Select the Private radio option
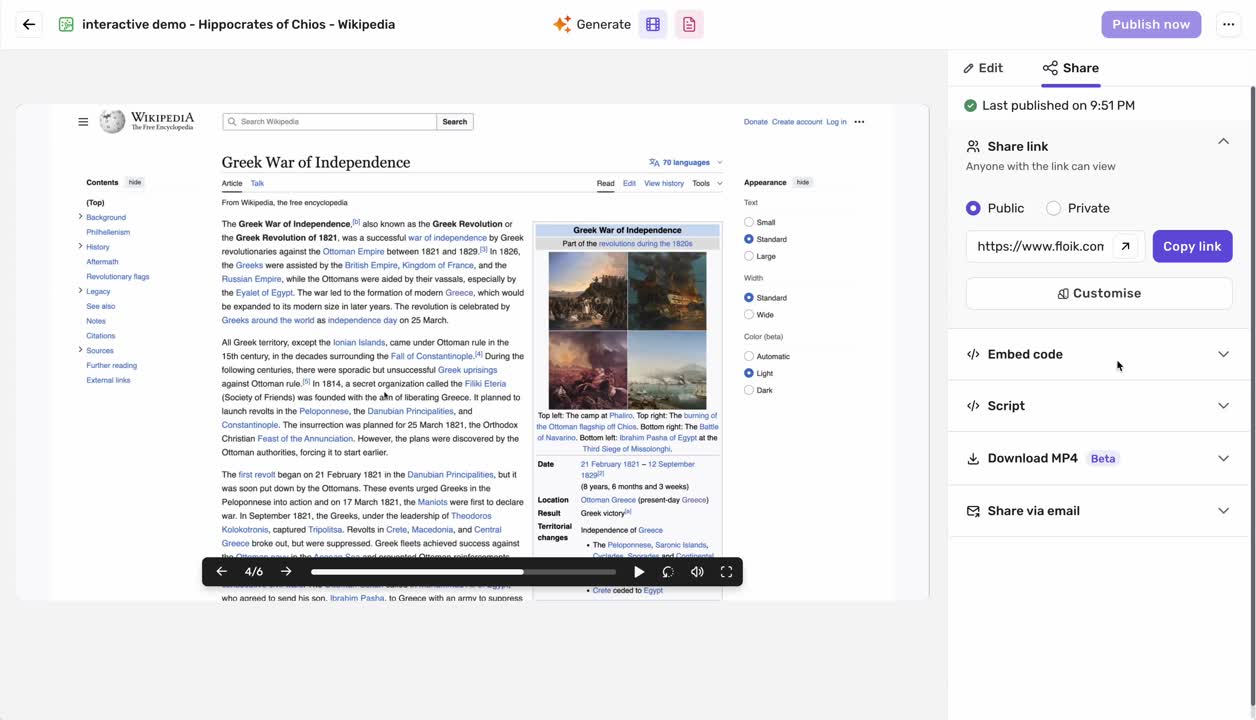Screen dimensions: 1256x720 click(x=1053, y=208)
